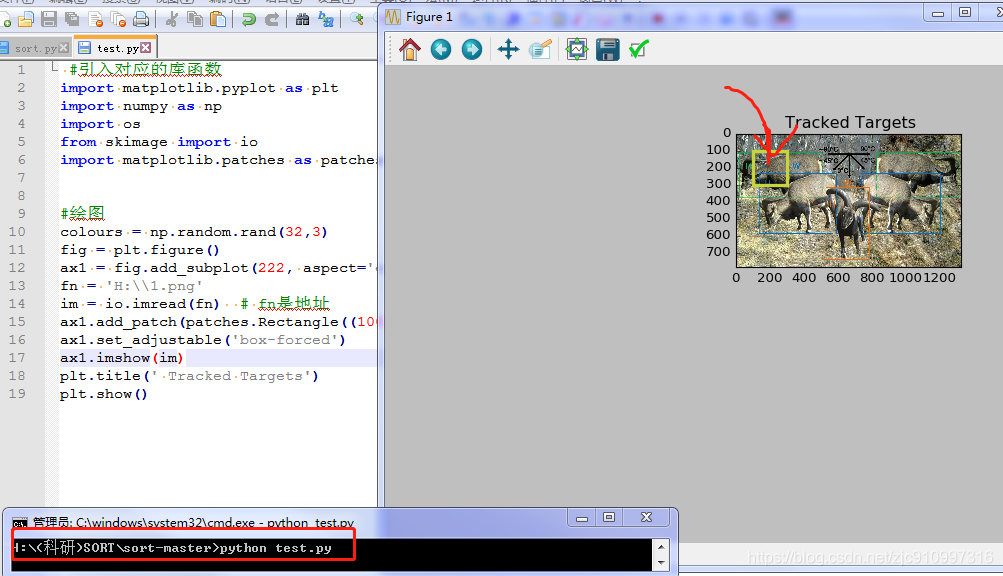Open the axis edit tool (pencil icon)
Viewport: 1003px width, 576px height.
click(542, 48)
